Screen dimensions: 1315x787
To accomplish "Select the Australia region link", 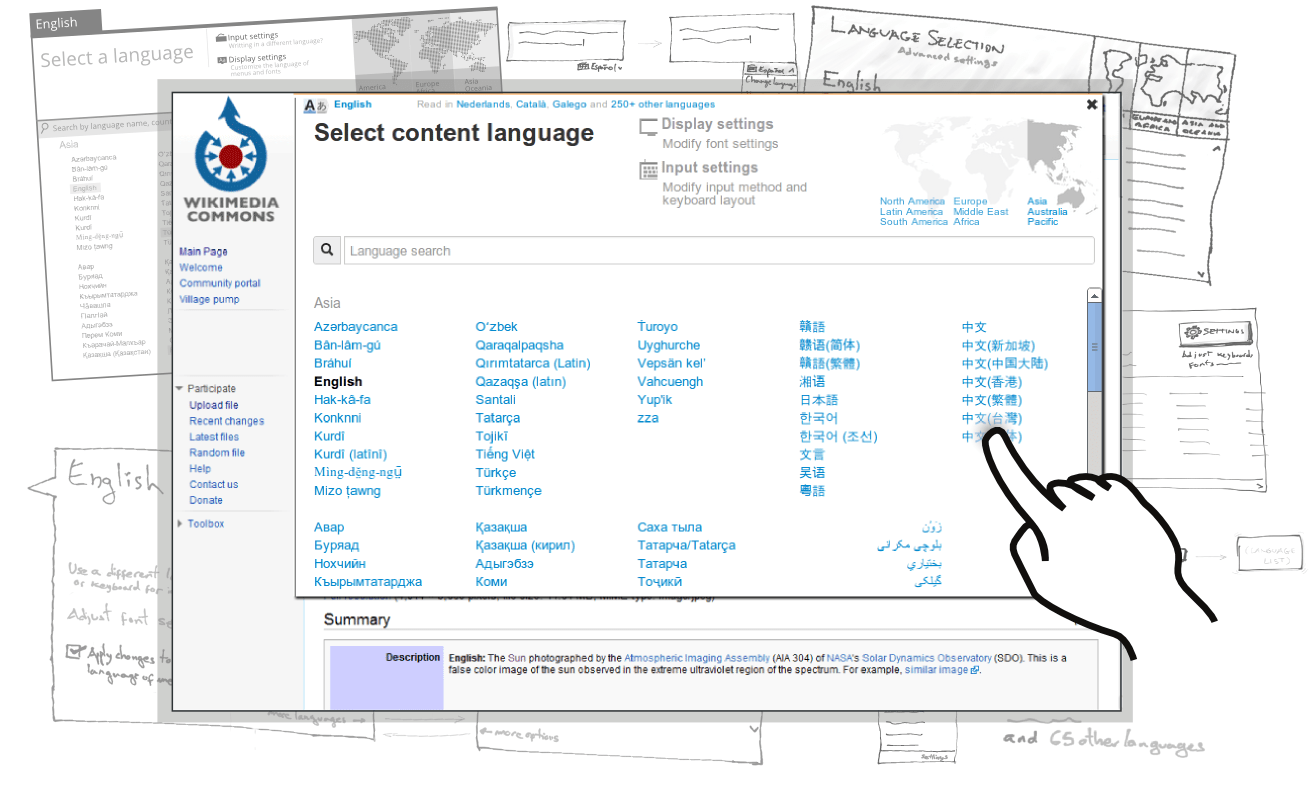I will tap(1047, 211).
